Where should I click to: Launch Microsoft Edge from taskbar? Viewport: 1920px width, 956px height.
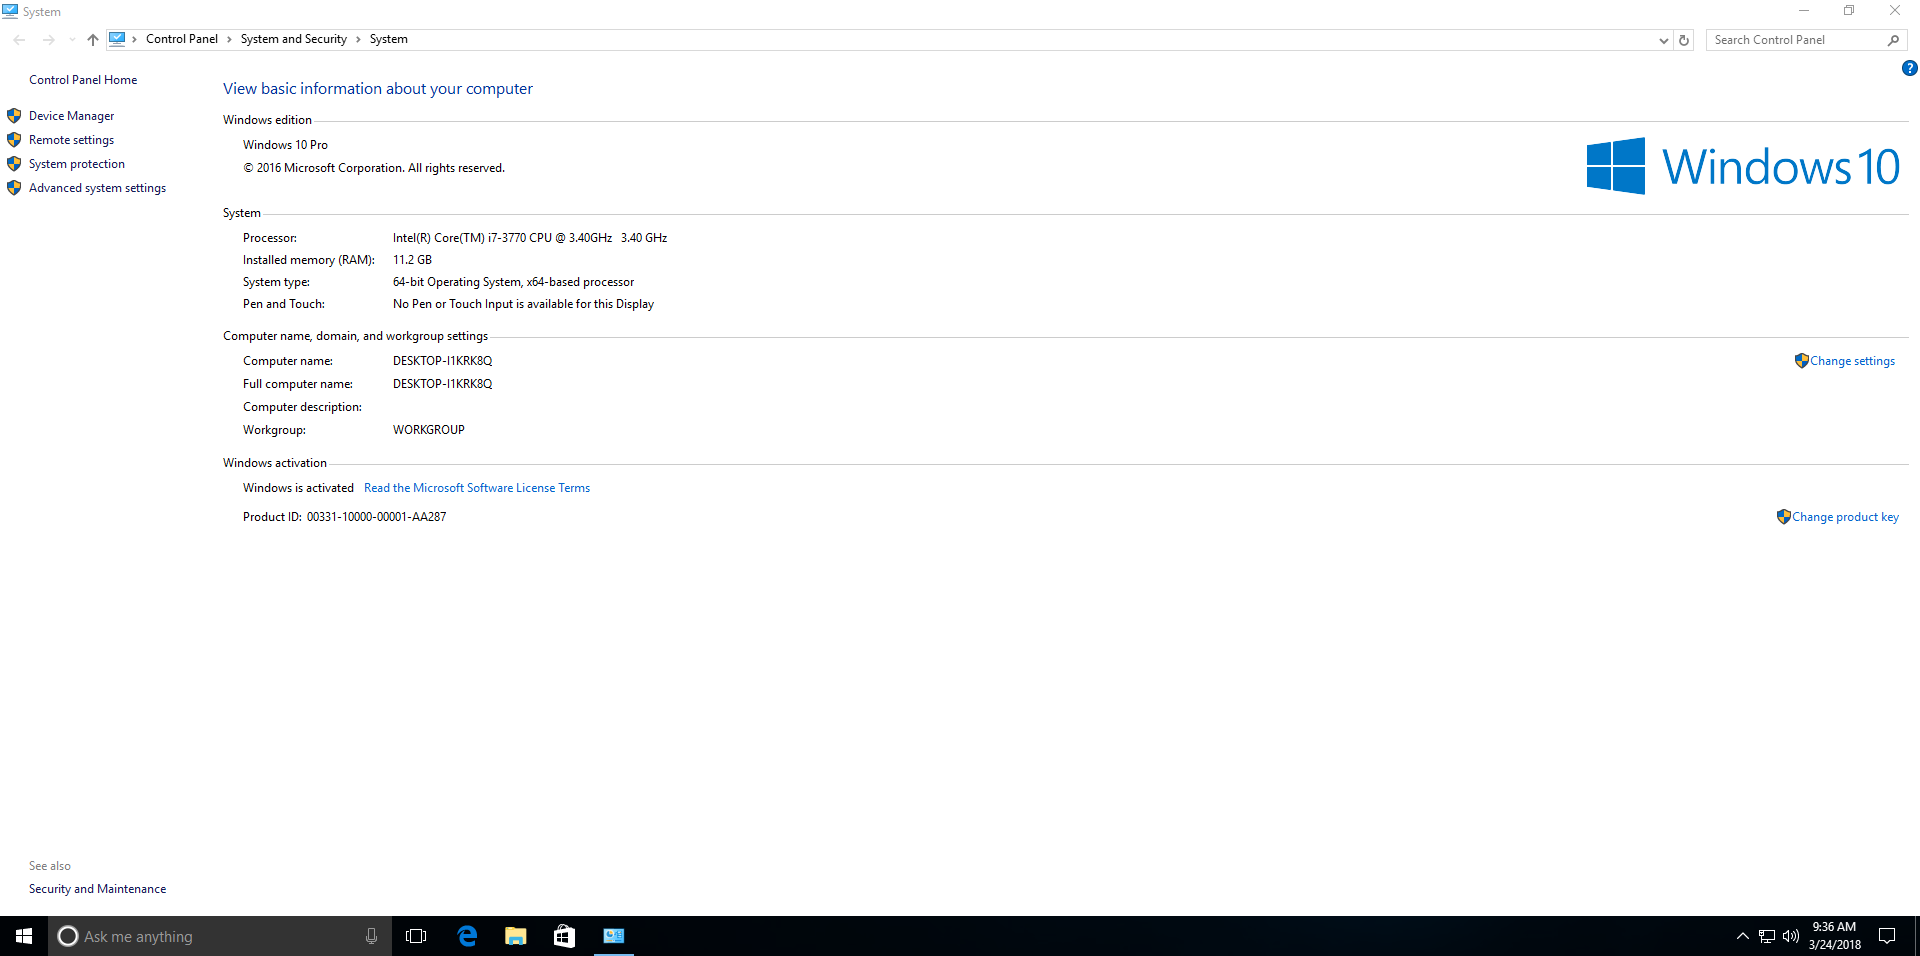pos(467,936)
